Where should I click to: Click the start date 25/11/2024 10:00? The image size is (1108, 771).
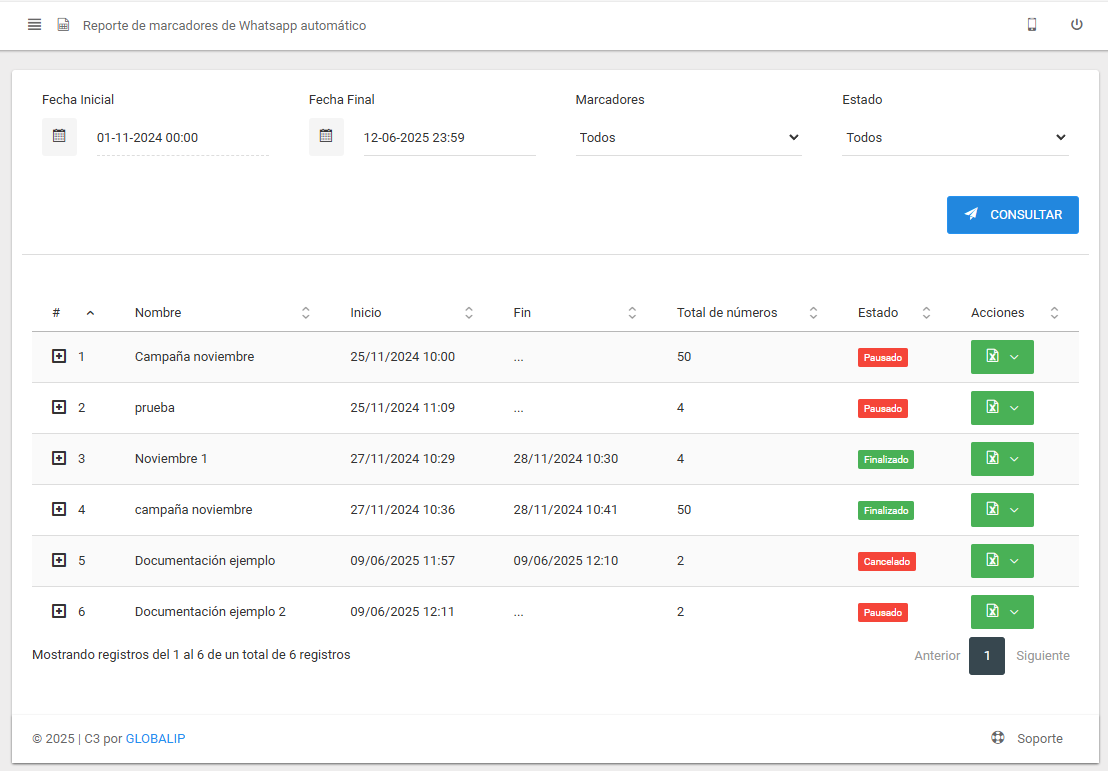[x=403, y=357]
